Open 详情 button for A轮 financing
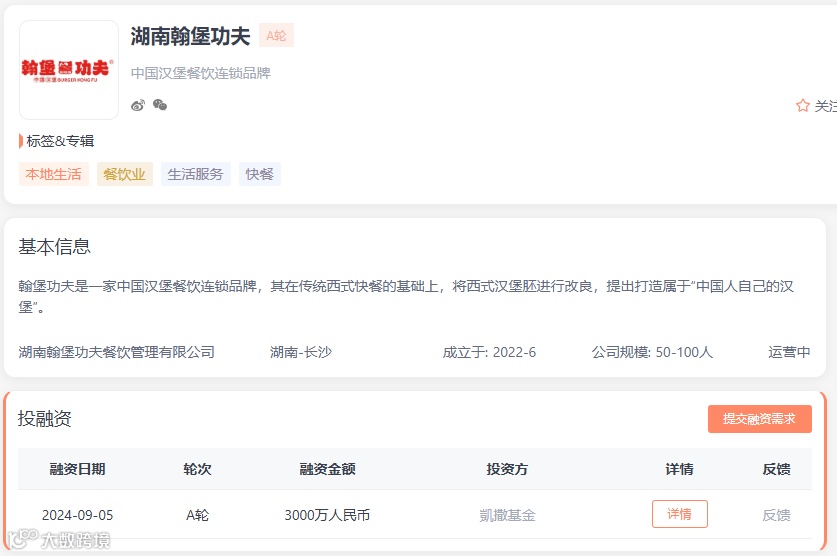 click(680, 514)
